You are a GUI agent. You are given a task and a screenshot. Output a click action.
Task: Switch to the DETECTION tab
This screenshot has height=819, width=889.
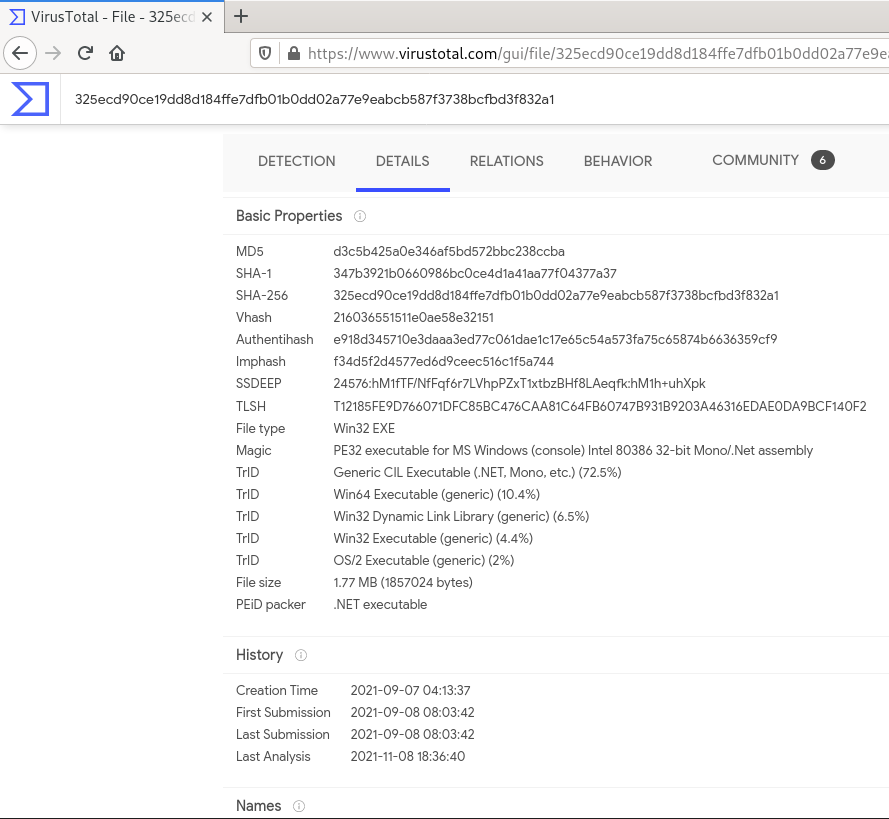click(x=297, y=161)
